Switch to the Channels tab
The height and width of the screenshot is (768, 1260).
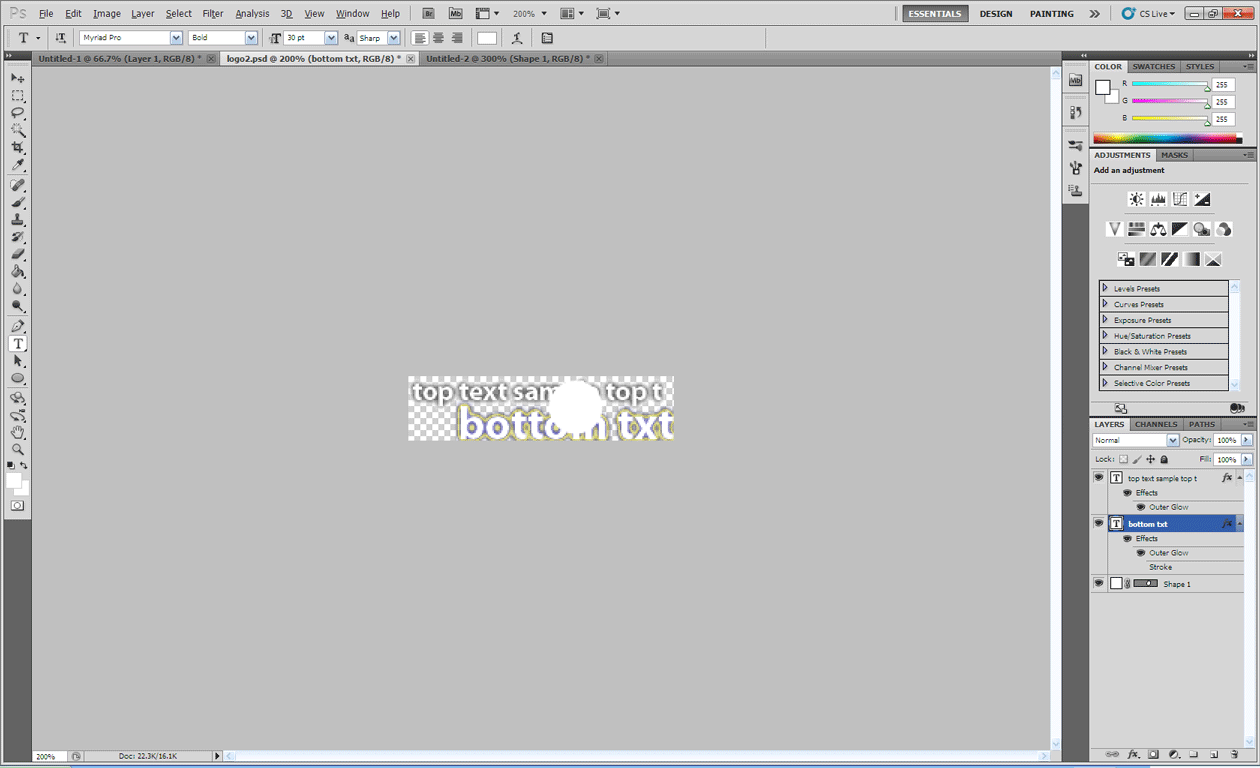[1155, 424]
